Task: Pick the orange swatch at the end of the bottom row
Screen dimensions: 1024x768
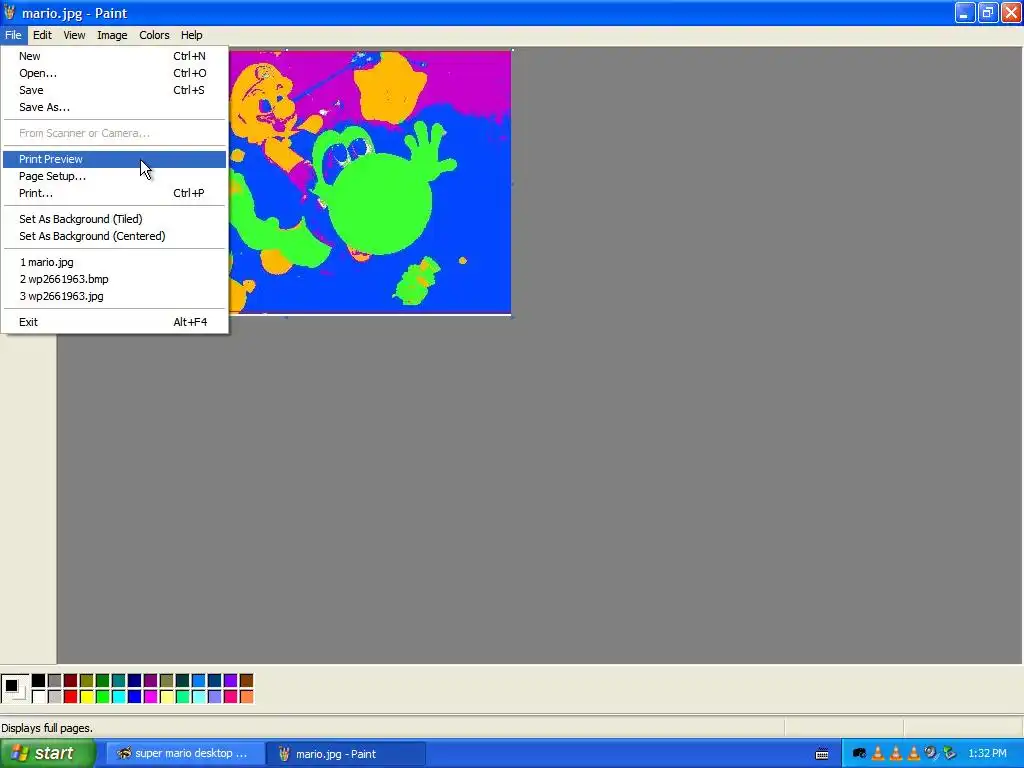Action: click(246, 697)
